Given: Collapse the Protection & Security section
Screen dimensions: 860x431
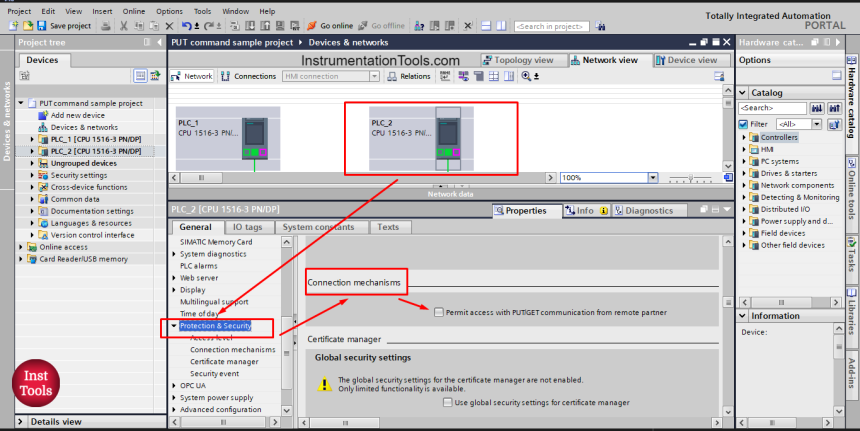Looking at the screenshot, I should 174,326.
